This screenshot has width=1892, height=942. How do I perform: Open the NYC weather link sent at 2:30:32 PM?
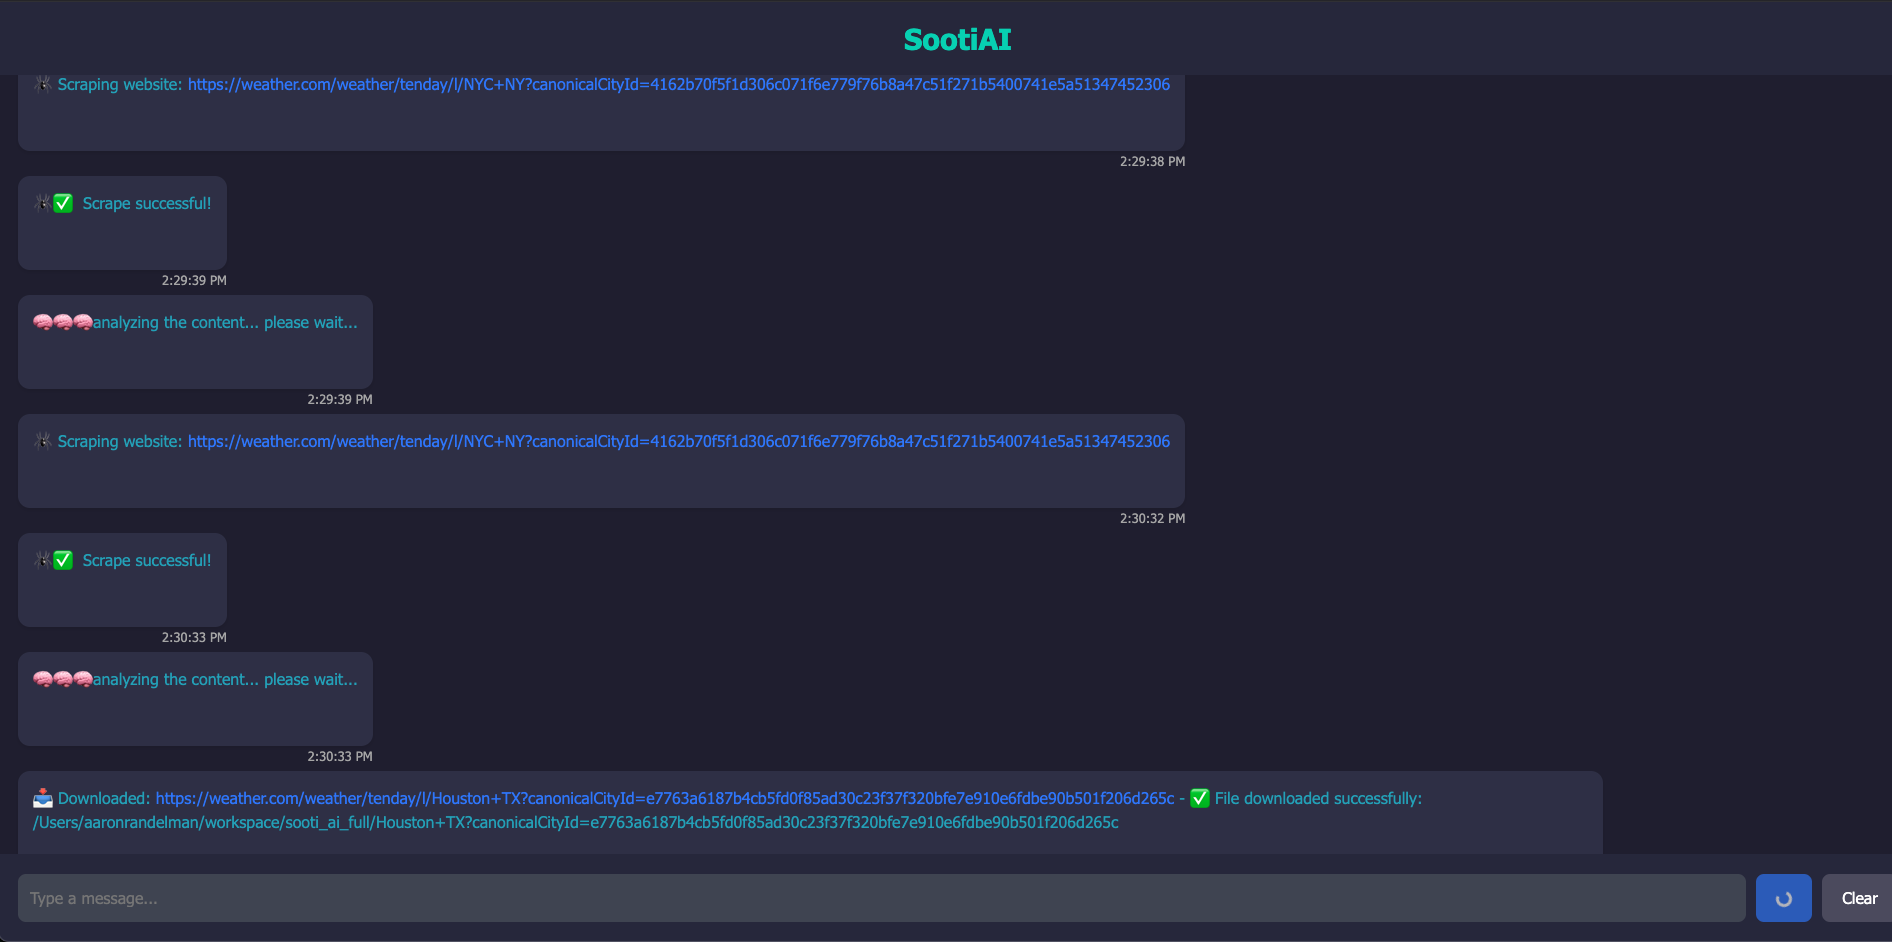point(678,441)
